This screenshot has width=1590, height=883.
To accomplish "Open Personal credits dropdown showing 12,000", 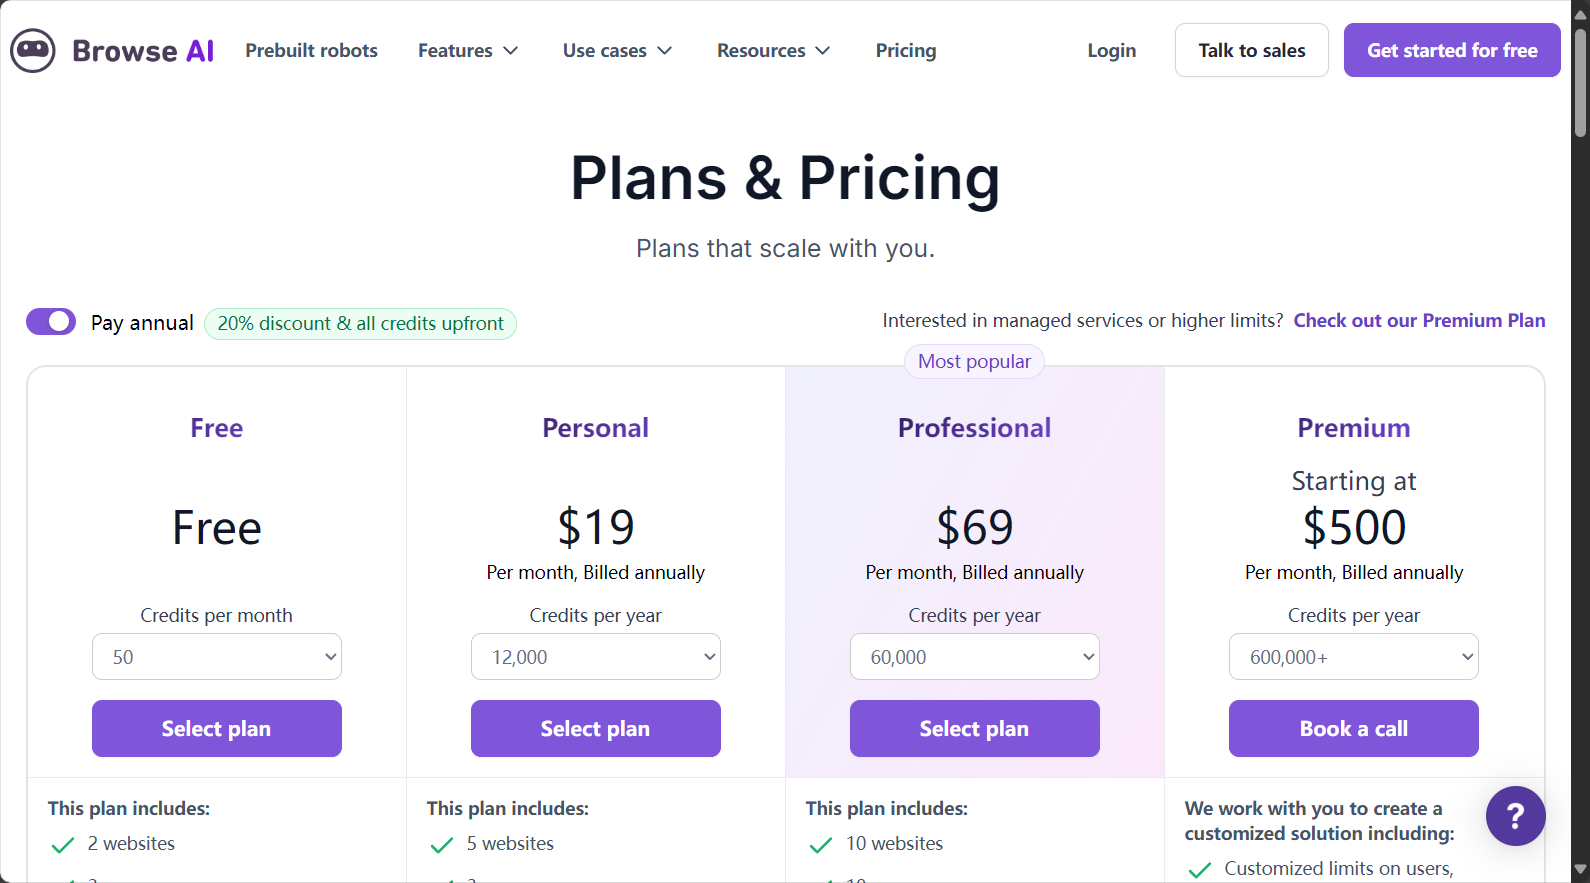I will pos(596,657).
